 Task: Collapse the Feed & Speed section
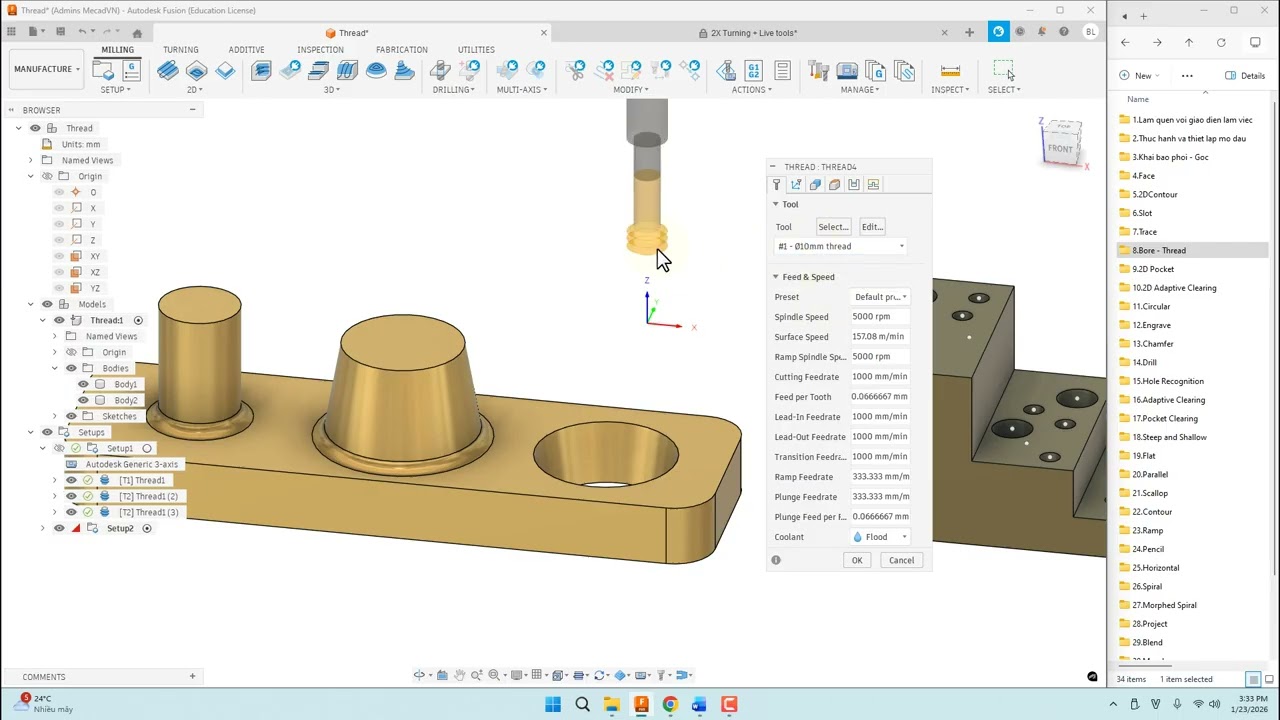pos(775,277)
